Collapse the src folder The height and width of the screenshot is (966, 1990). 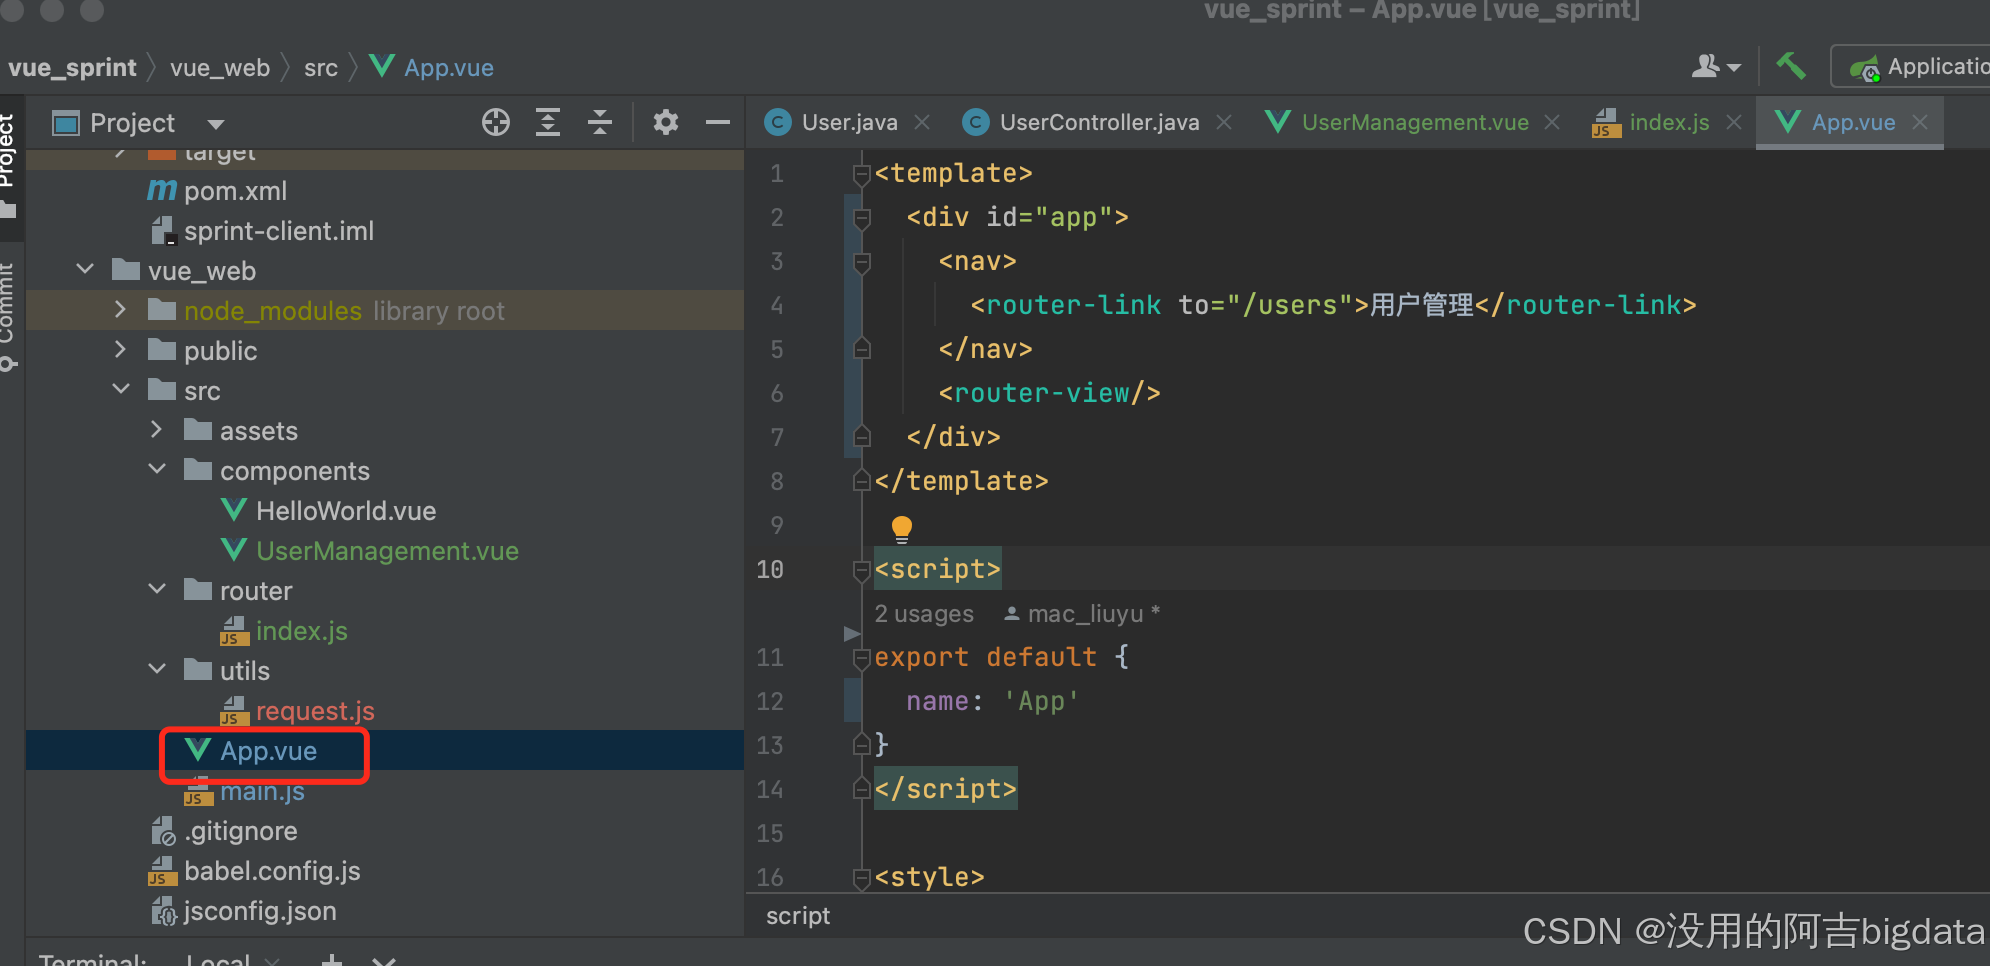coord(121,390)
